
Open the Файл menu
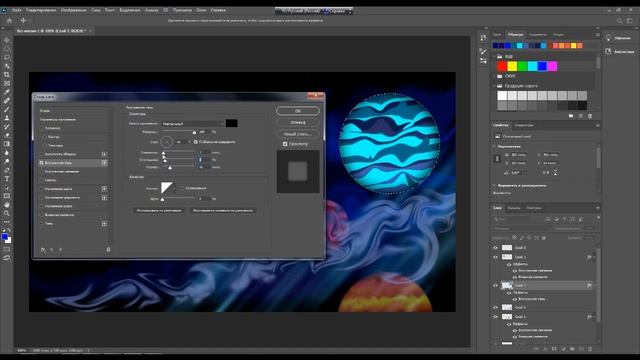(17, 10)
